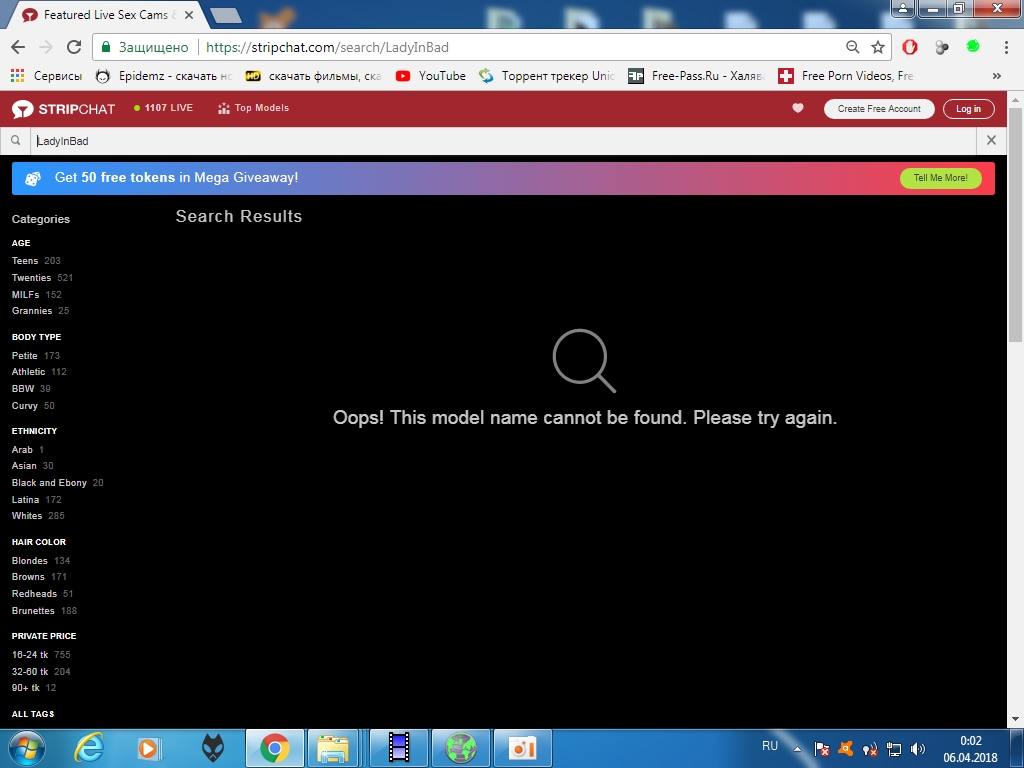1024x768 pixels.
Task: Click the red Opera-style extension icon
Action: [x=910, y=47]
